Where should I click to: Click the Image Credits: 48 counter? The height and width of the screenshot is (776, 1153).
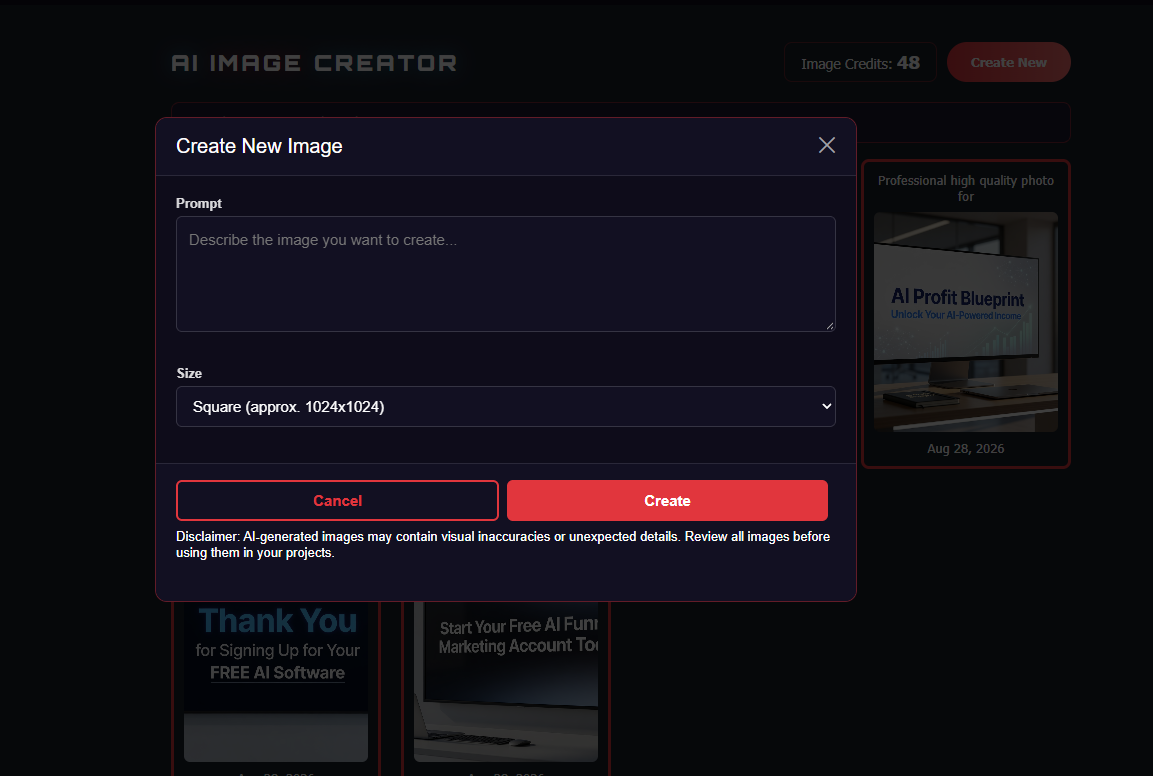pyautogui.click(x=860, y=63)
